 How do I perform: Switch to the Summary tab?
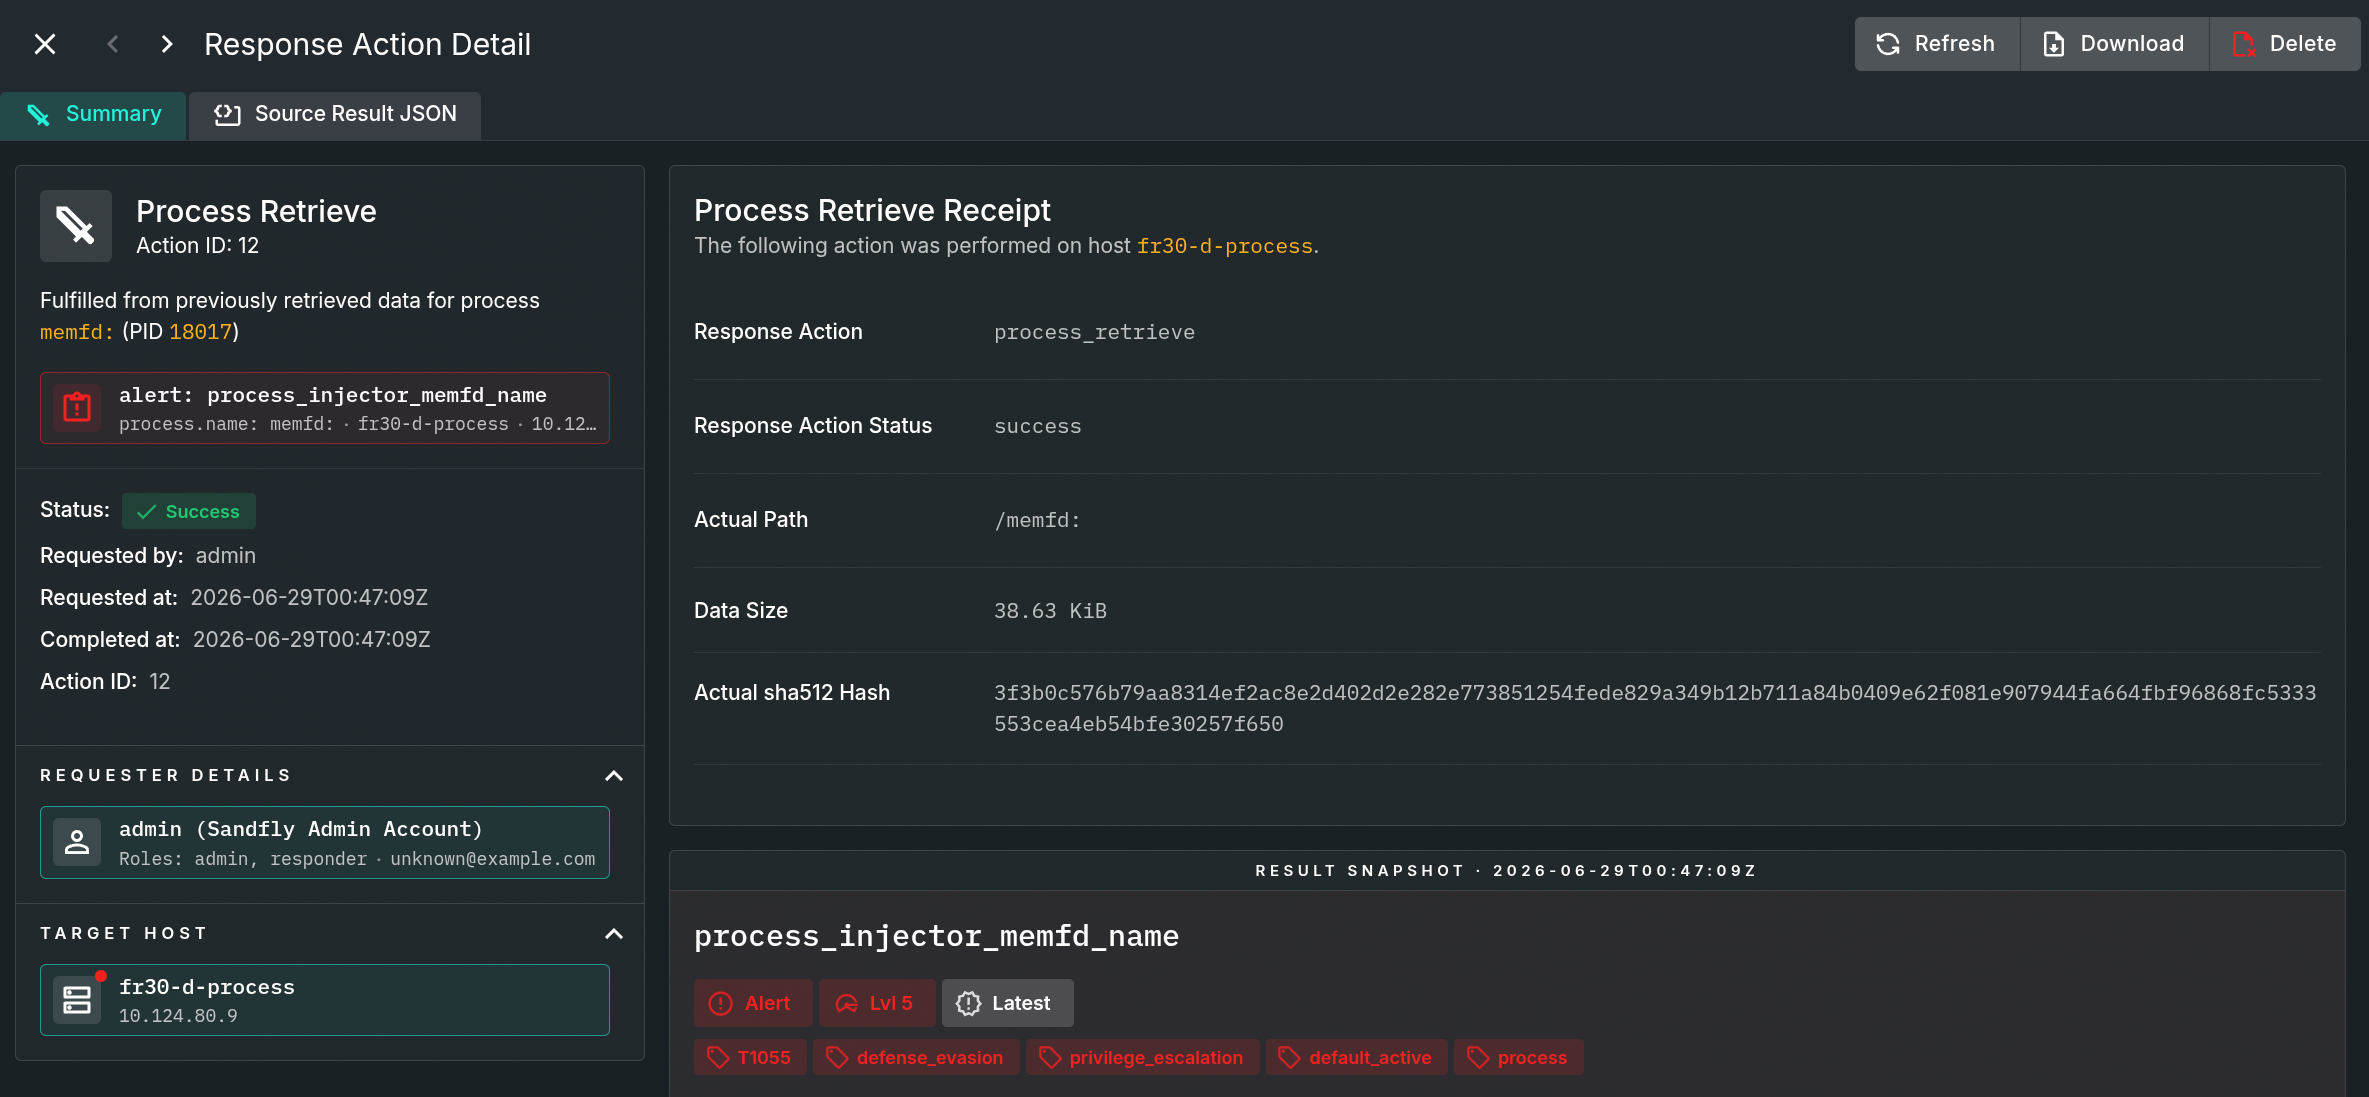[x=93, y=114]
